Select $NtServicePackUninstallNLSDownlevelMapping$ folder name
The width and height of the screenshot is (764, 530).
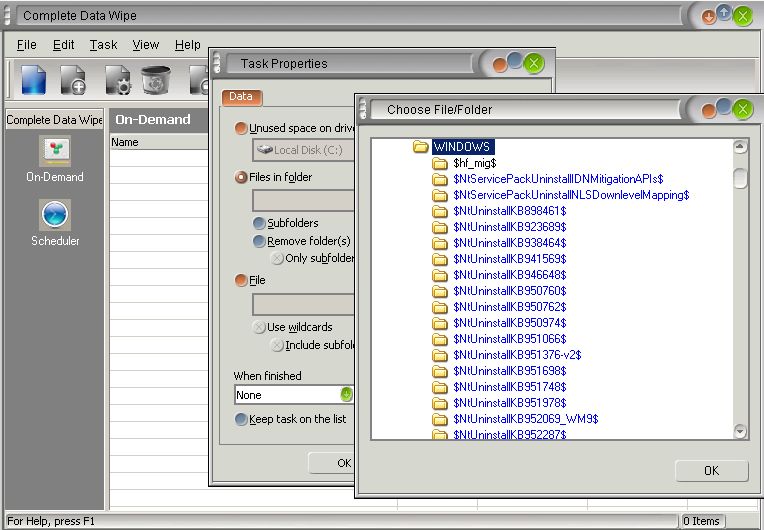tap(571, 195)
